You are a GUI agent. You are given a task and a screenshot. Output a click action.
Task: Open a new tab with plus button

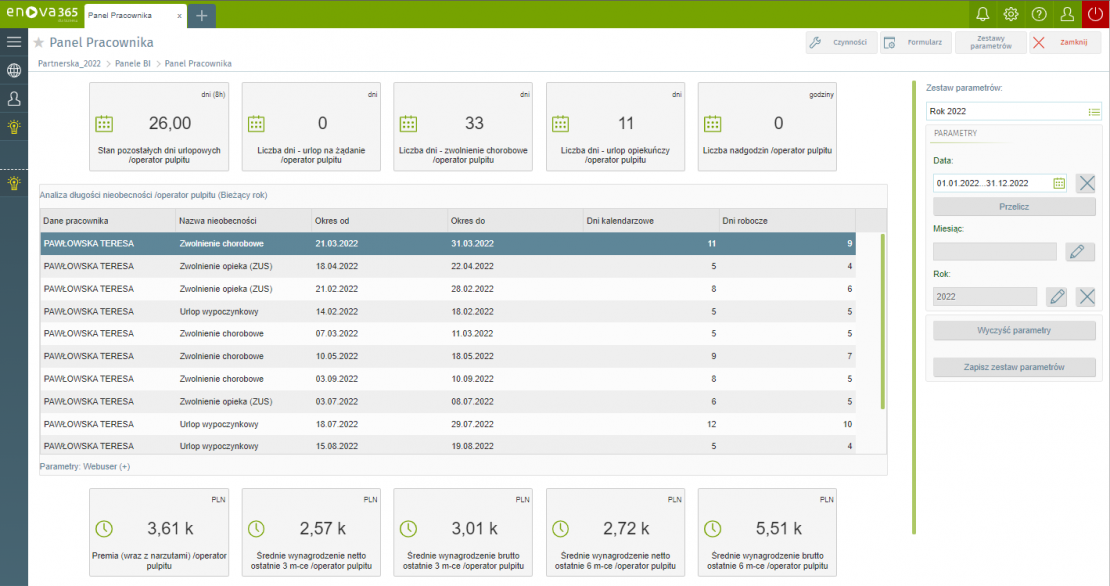tap(201, 15)
